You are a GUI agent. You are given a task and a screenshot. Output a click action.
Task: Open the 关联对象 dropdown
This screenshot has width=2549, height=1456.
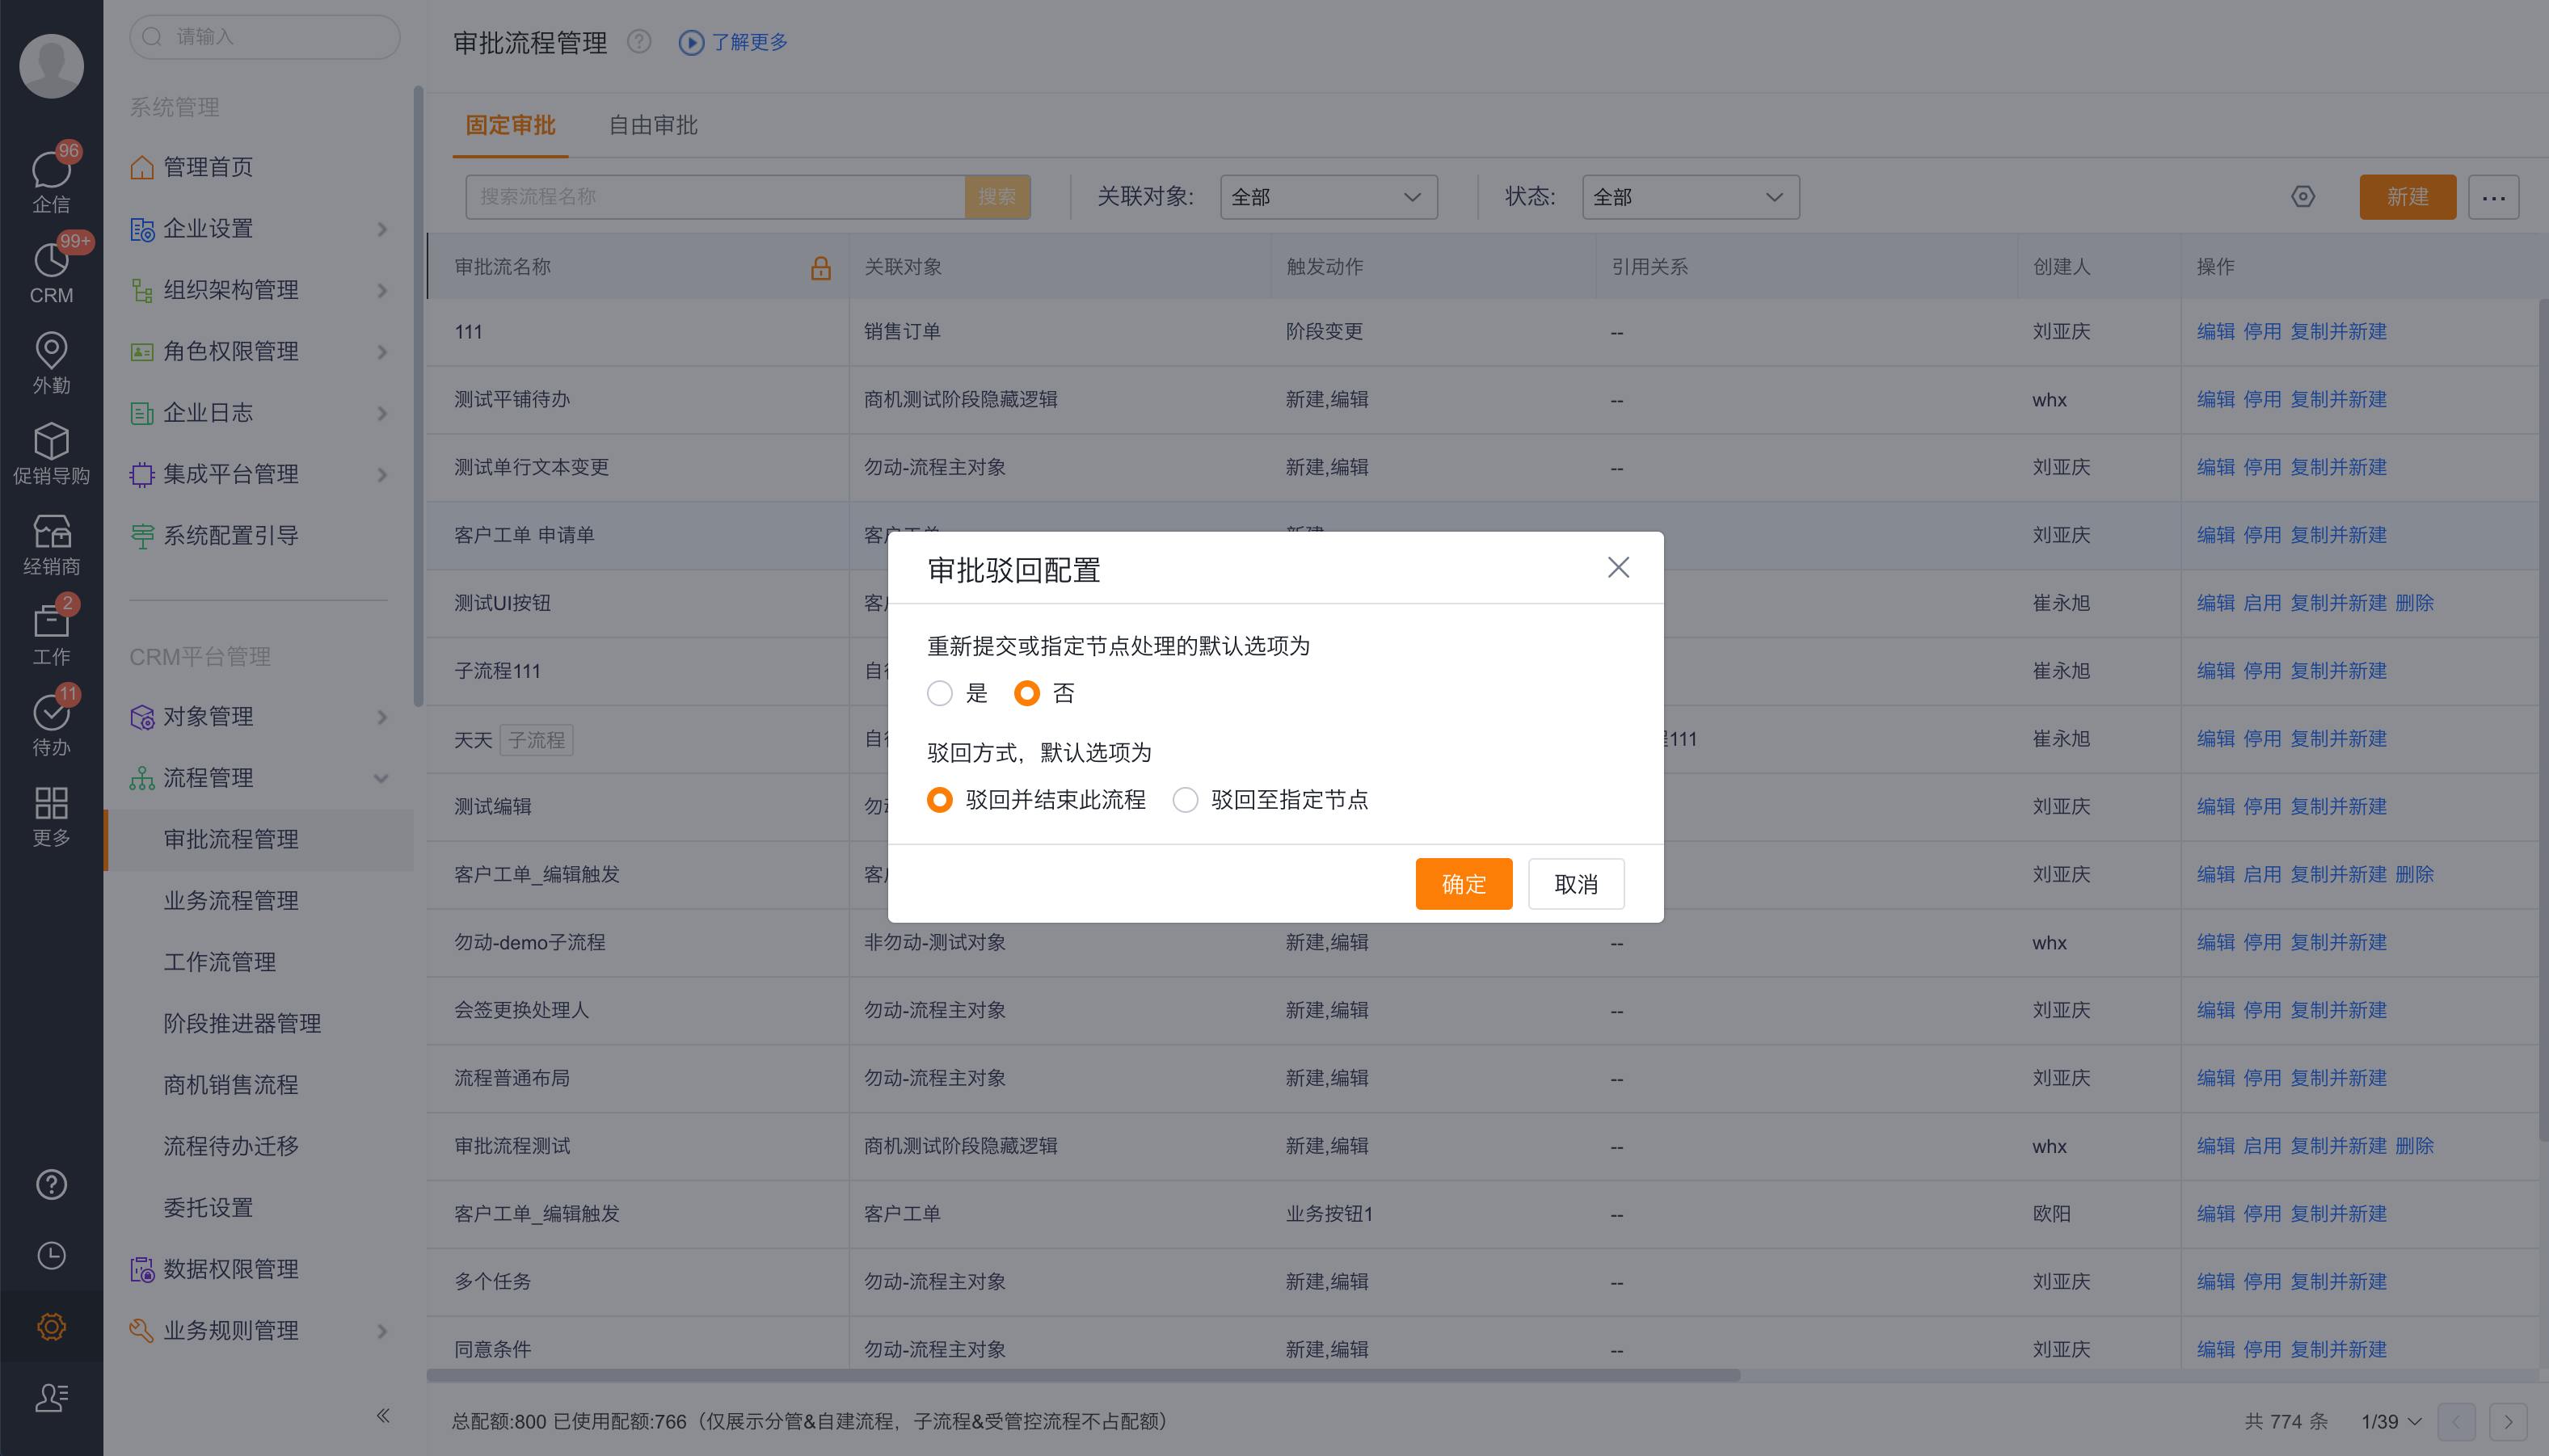click(1328, 197)
